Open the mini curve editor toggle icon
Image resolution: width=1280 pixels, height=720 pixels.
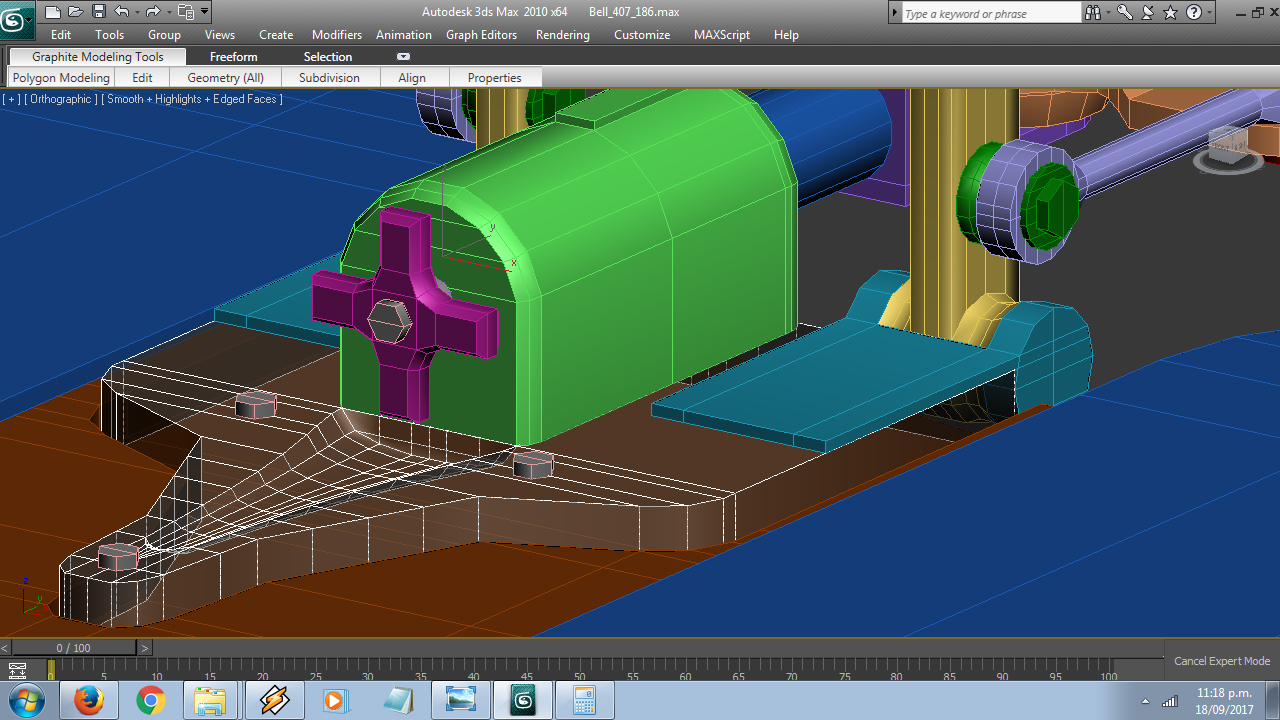[17, 670]
